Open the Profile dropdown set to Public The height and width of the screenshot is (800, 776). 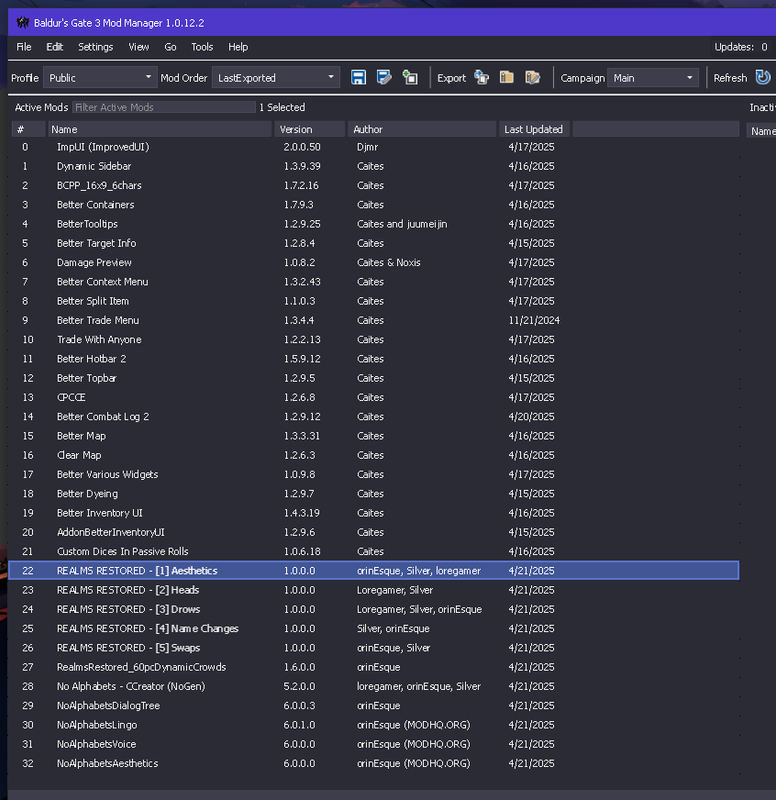[x=100, y=78]
